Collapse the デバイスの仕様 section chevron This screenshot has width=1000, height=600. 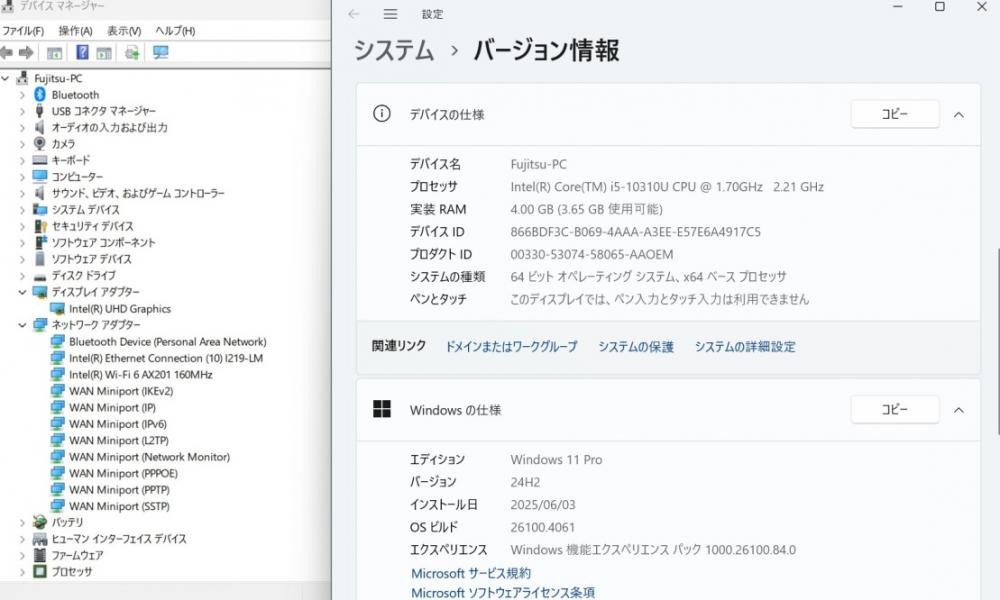click(x=959, y=115)
